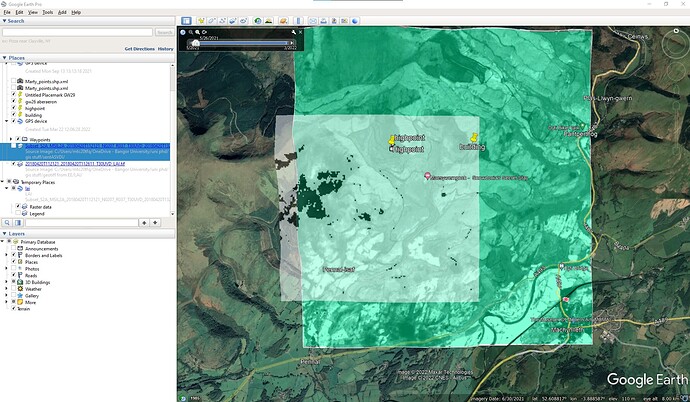Screen dimensions: 690x402
Task: Uncheck the gw26 abersenon checkbox
Action: tap(14, 101)
